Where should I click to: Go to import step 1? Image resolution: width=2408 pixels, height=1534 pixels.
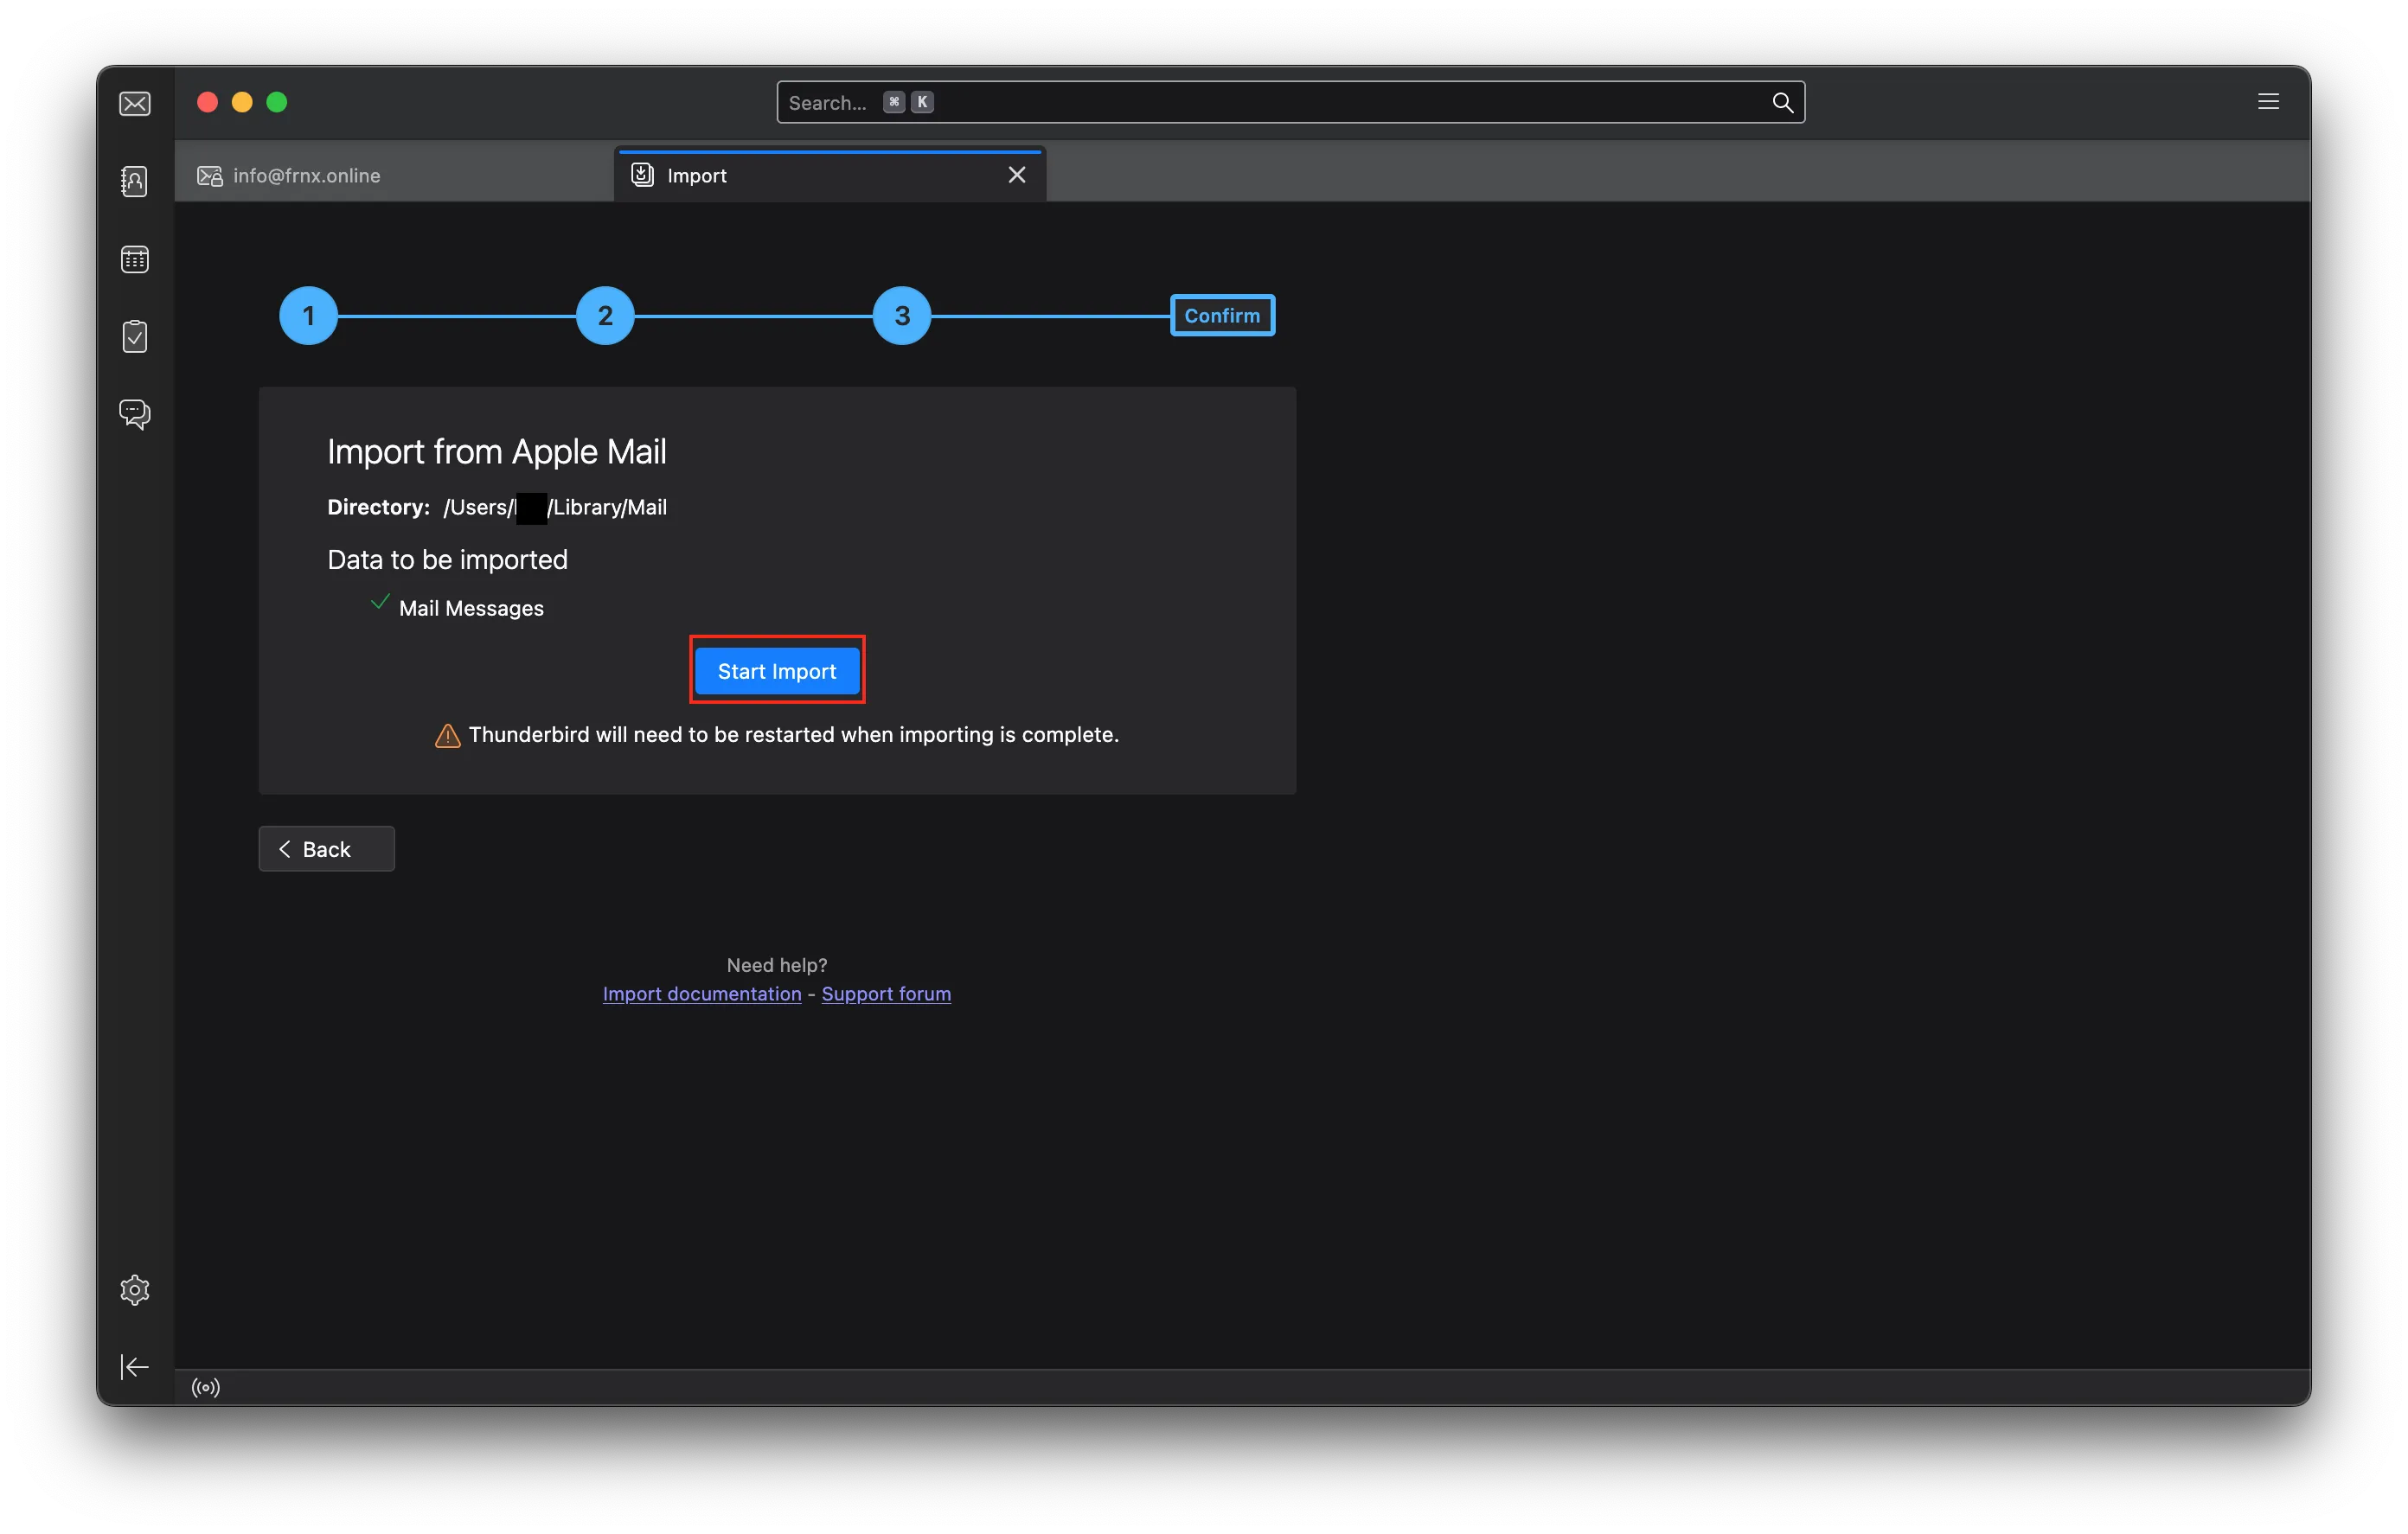click(308, 316)
